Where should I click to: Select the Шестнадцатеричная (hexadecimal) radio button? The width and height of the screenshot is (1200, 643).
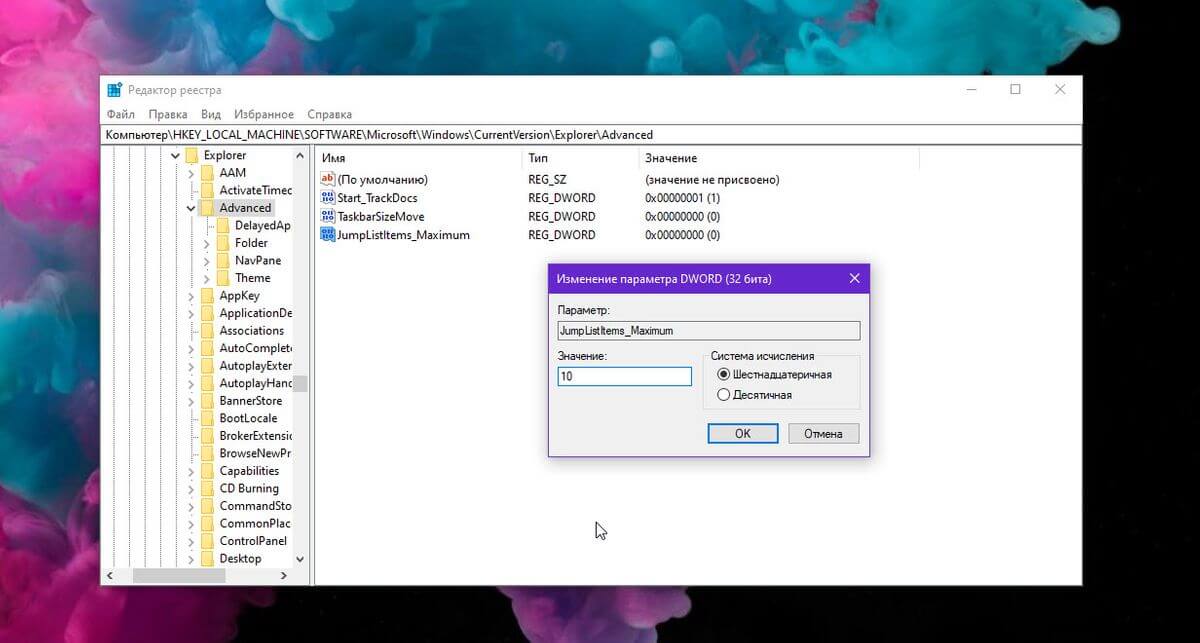click(x=724, y=374)
